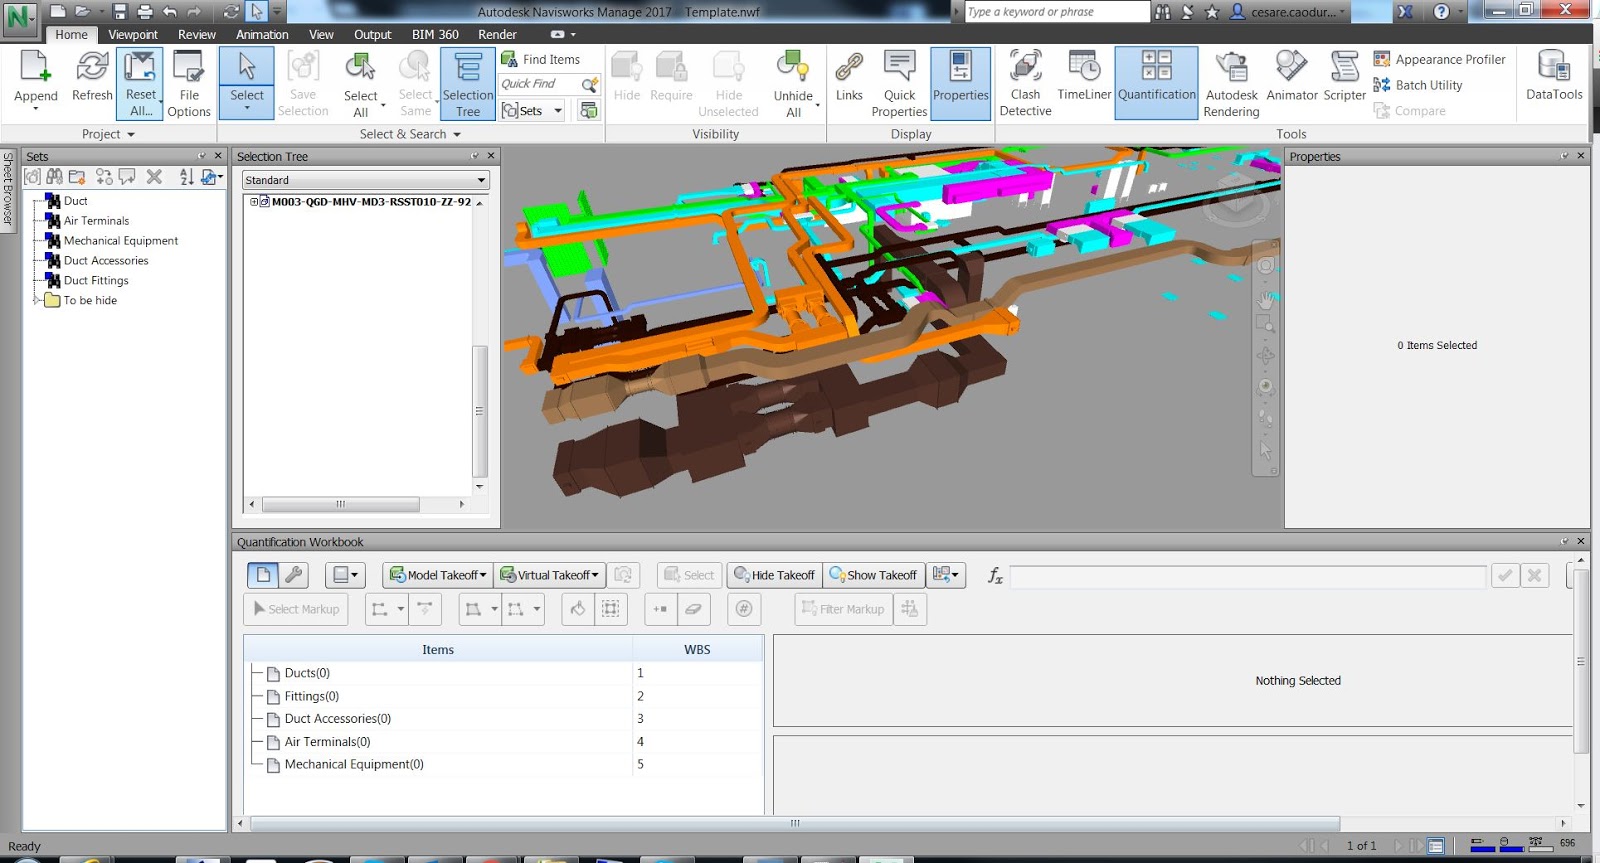The image size is (1600, 863).
Task: Toggle the Selection Tree window
Action: coord(468,83)
